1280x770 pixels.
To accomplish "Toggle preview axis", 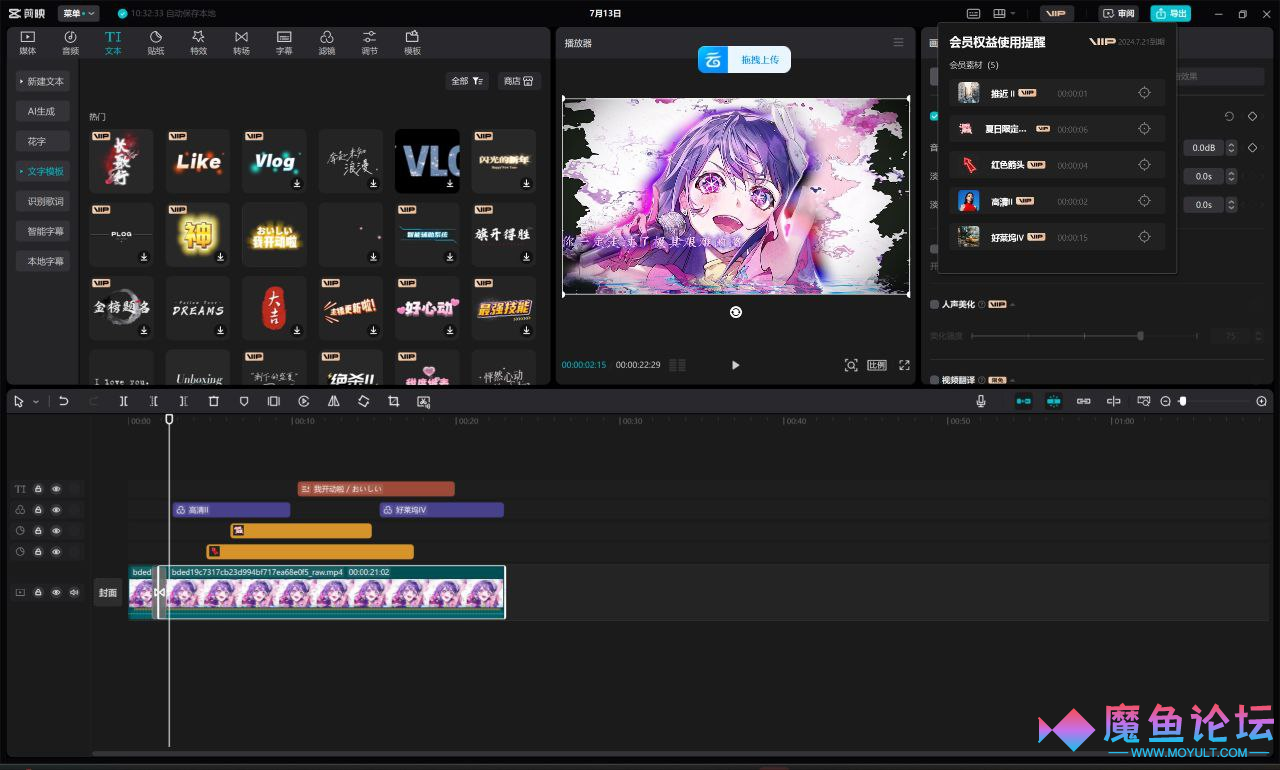I will [1113, 401].
